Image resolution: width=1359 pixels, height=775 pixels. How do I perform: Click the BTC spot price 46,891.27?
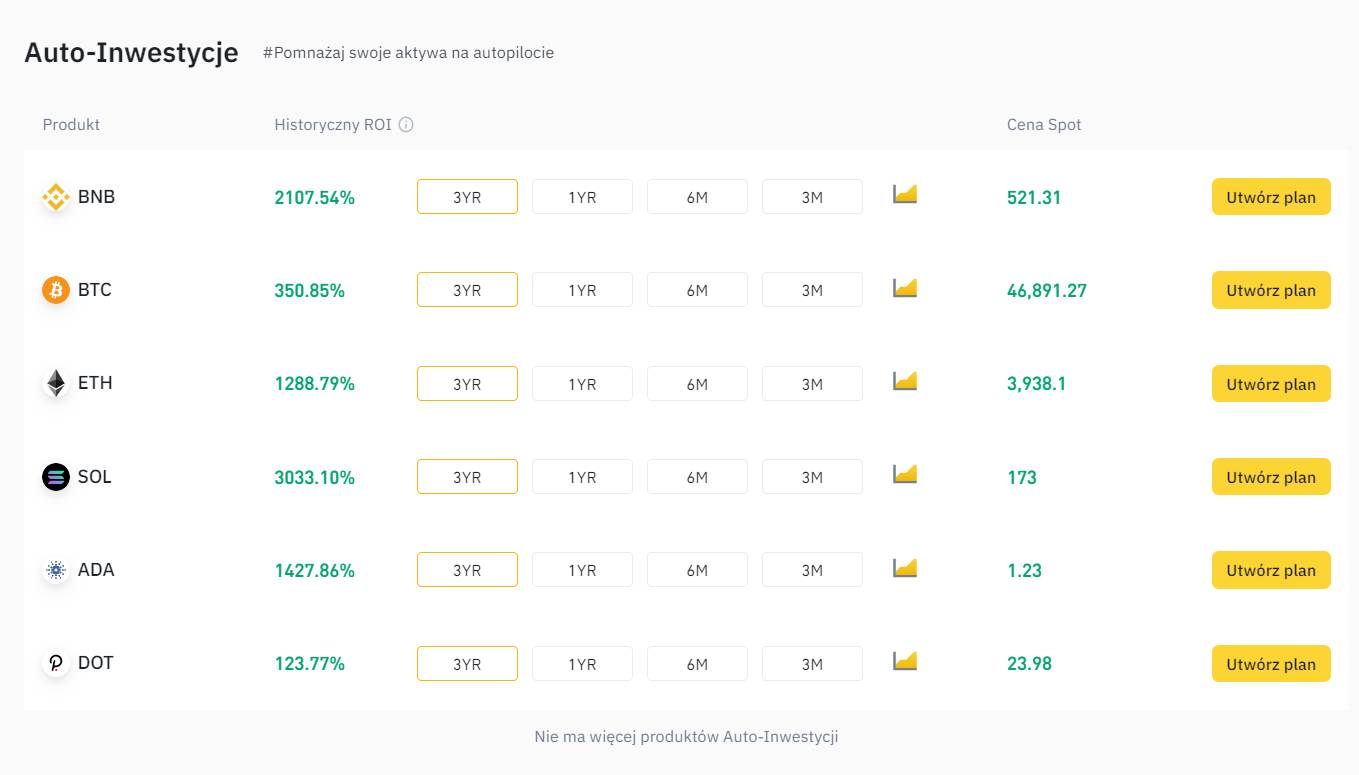click(x=1047, y=291)
